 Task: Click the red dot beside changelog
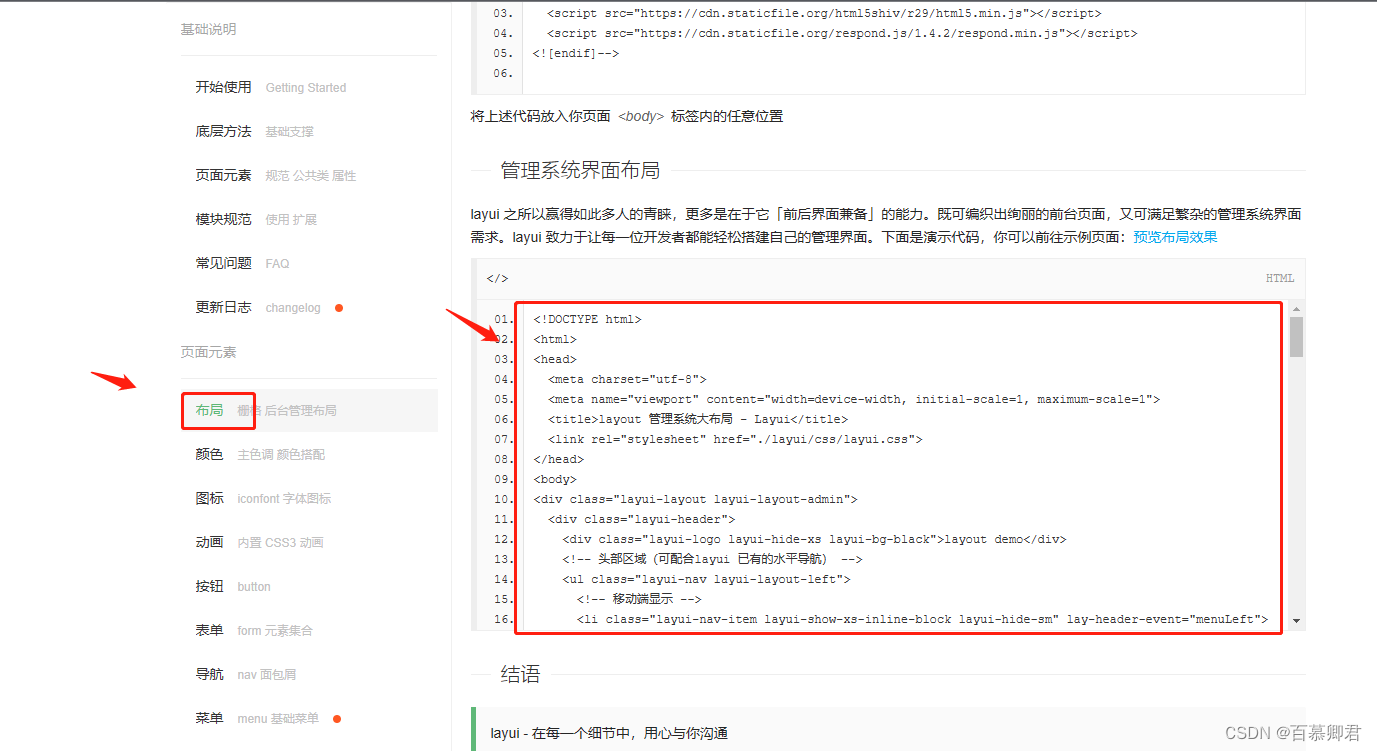pyautogui.click(x=339, y=308)
